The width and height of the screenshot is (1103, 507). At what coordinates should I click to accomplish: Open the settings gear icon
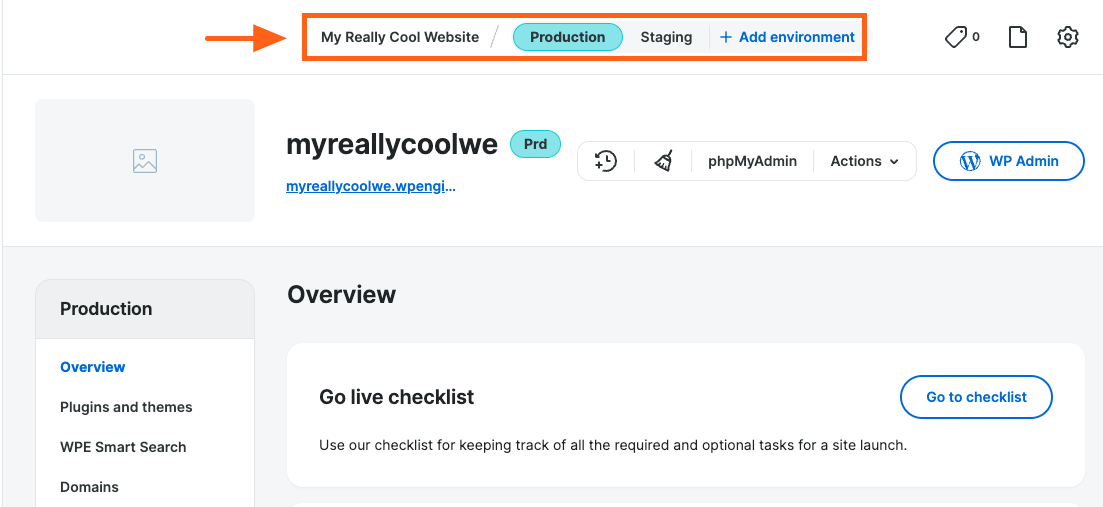pyautogui.click(x=1068, y=37)
